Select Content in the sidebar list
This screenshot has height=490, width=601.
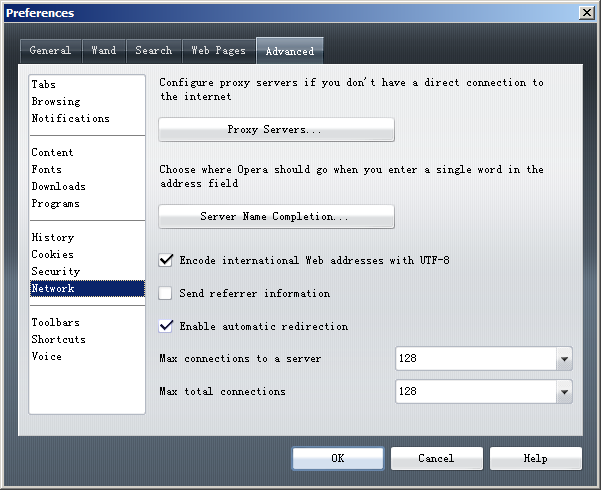click(x=87, y=152)
